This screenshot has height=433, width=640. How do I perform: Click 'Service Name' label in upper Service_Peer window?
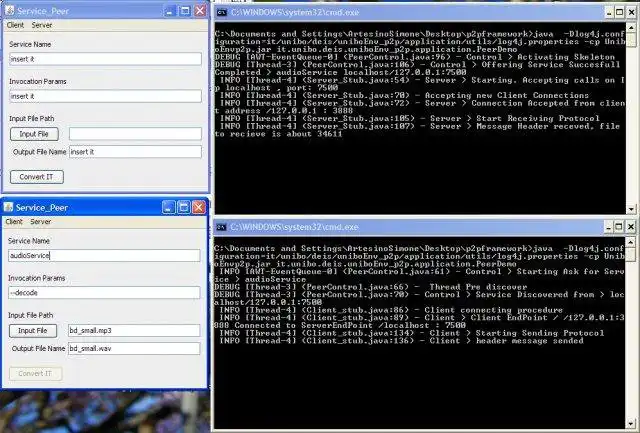(x=30, y=44)
